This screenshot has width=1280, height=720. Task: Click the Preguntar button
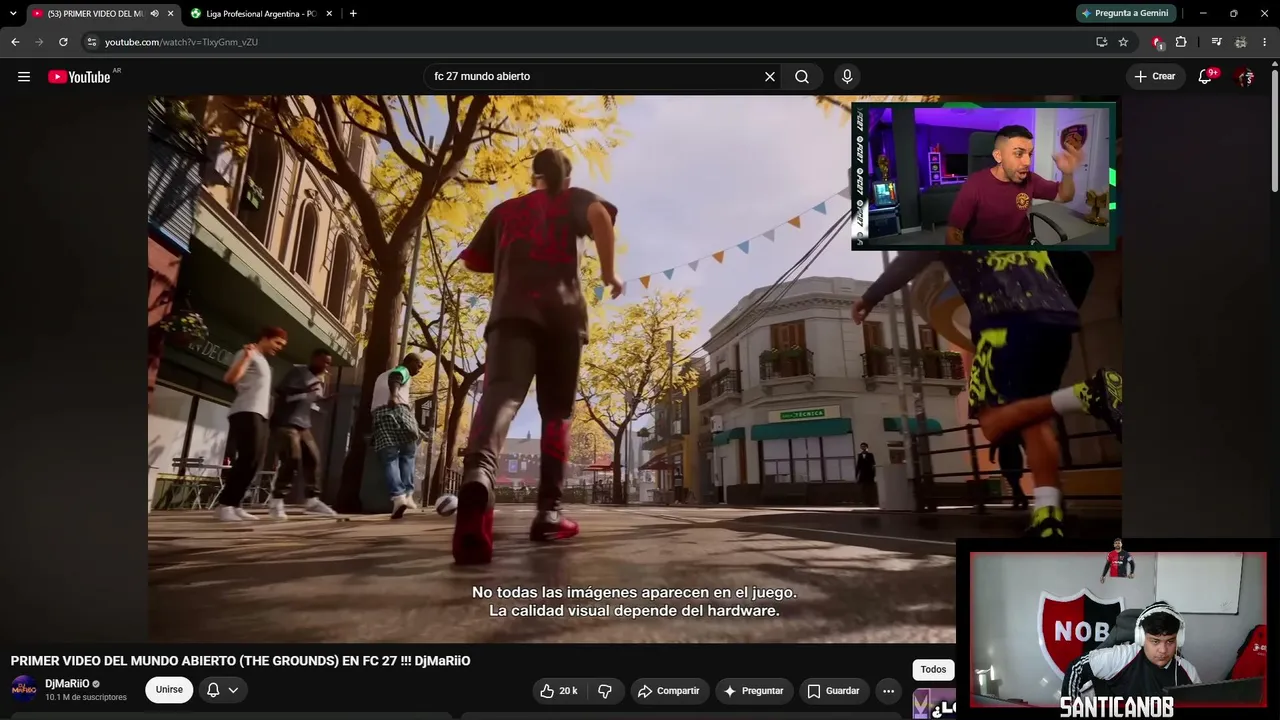pyautogui.click(x=754, y=691)
